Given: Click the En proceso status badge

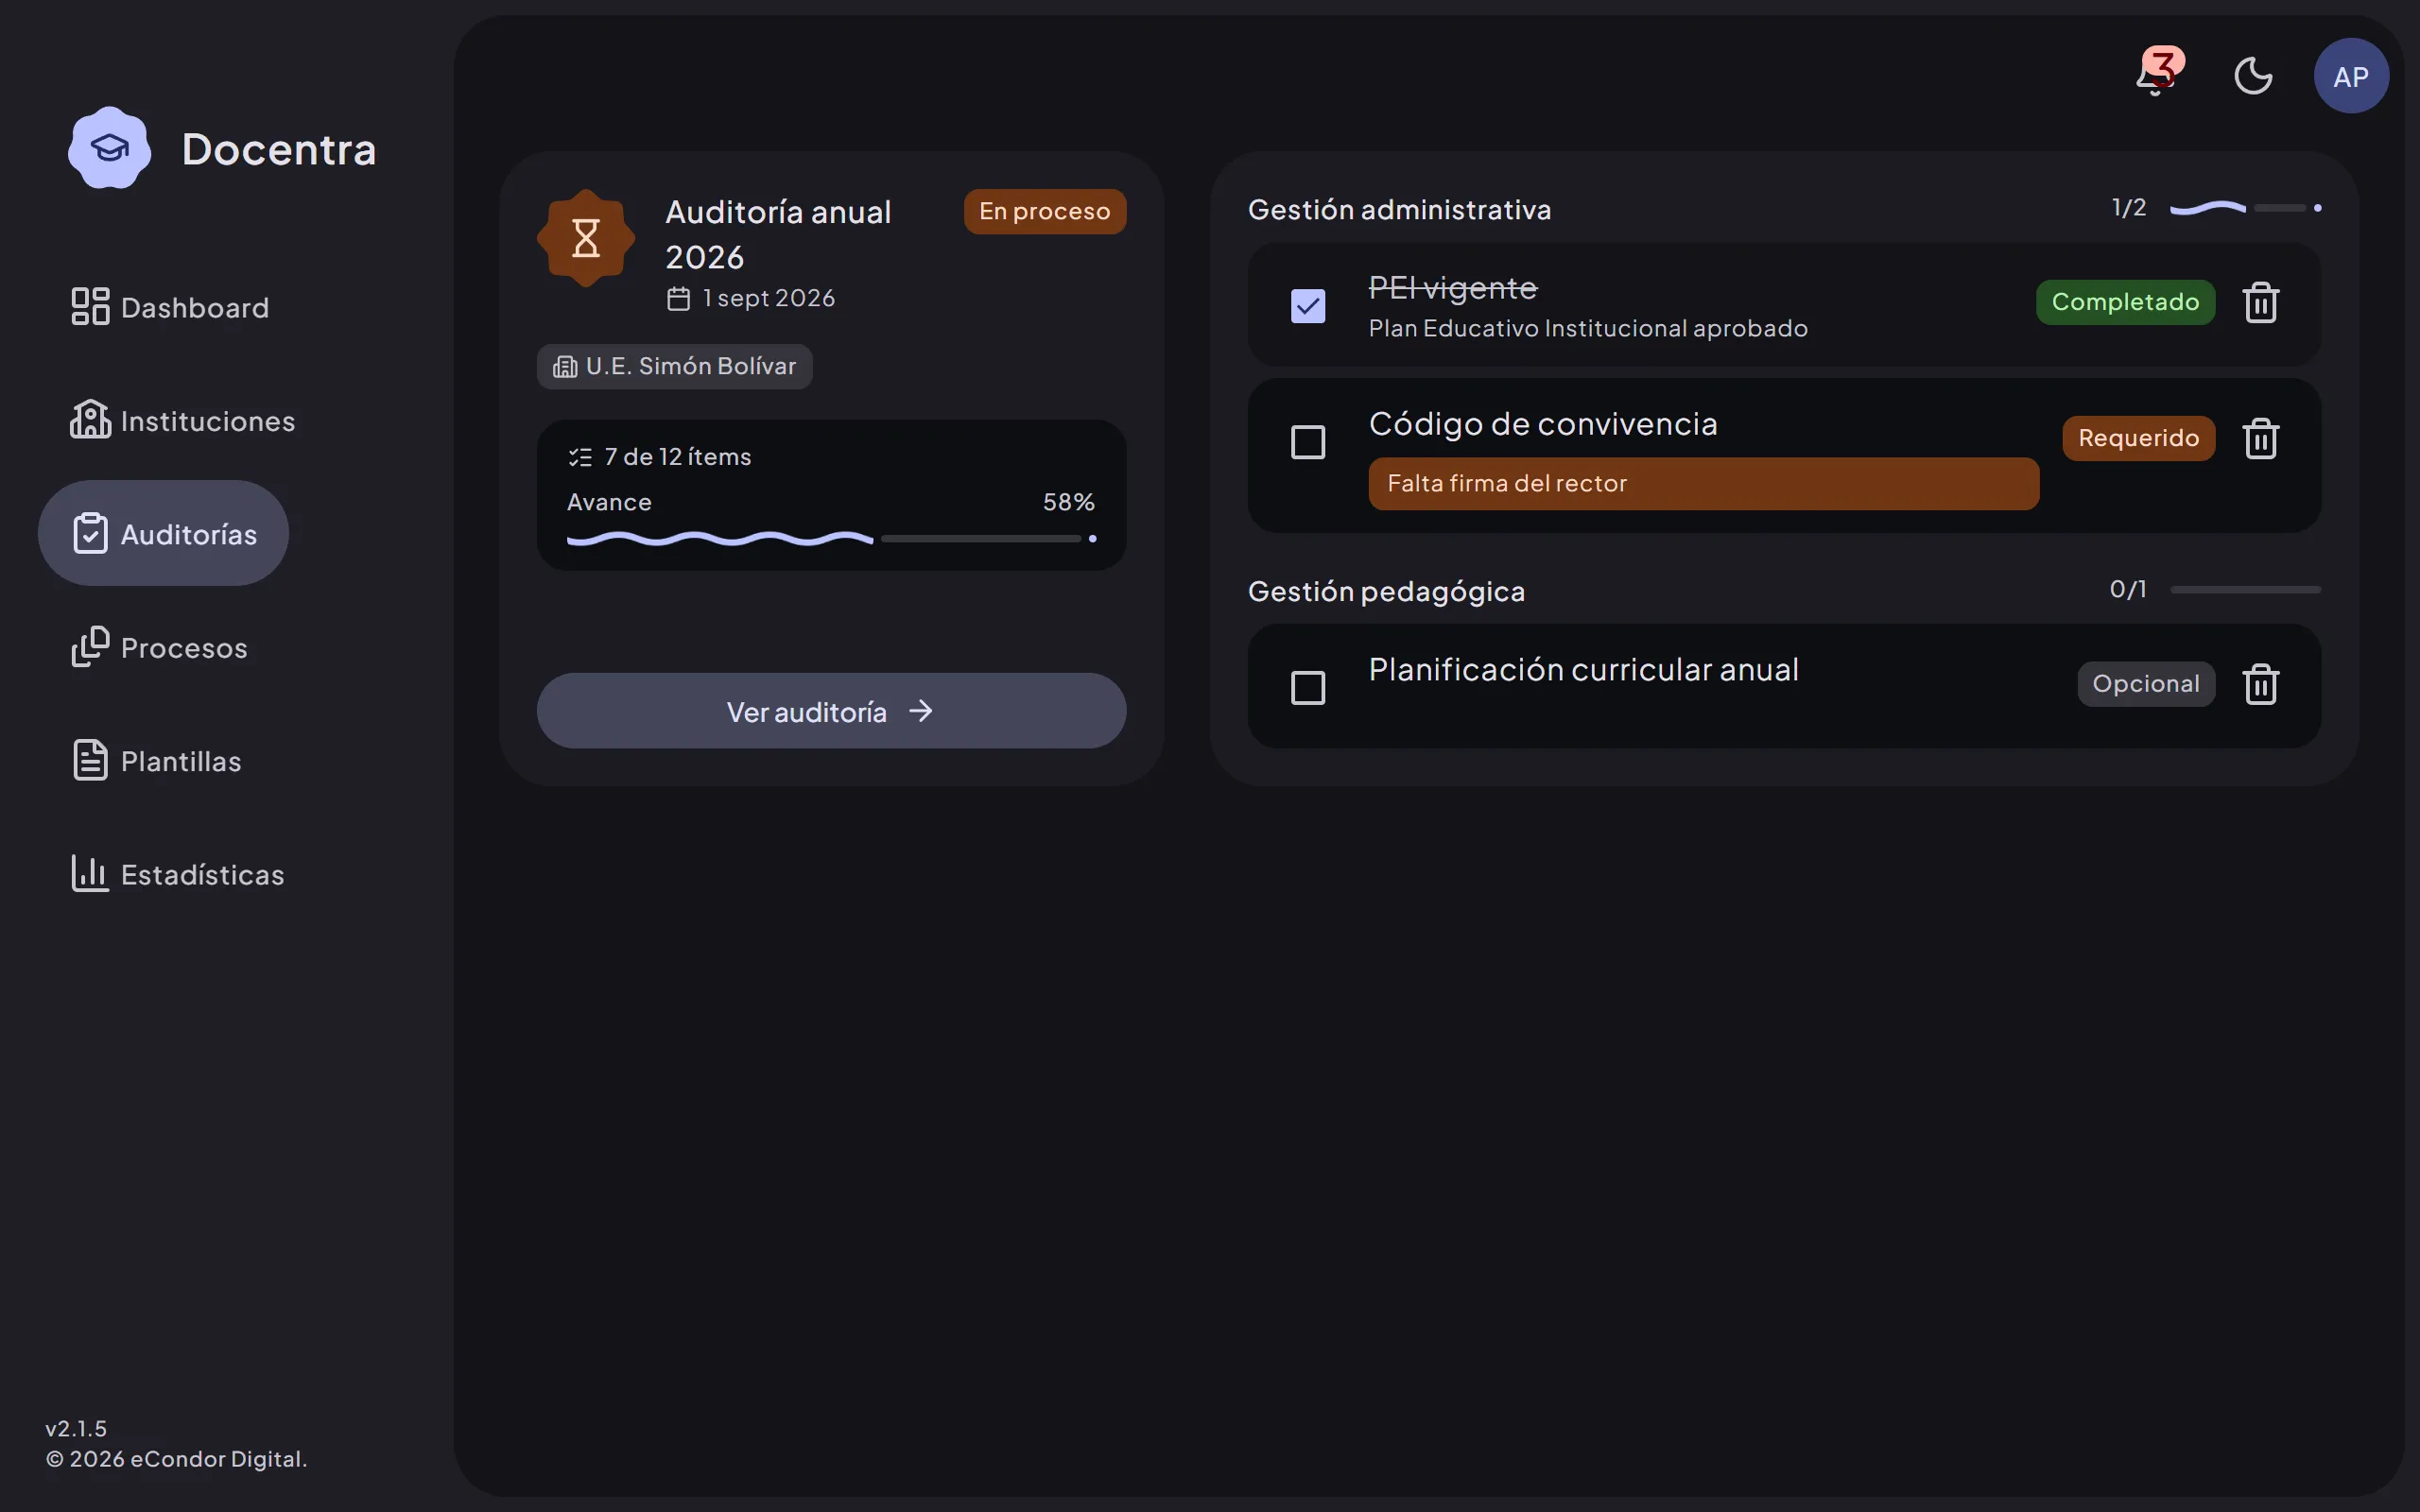Looking at the screenshot, I should (x=1044, y=211).
